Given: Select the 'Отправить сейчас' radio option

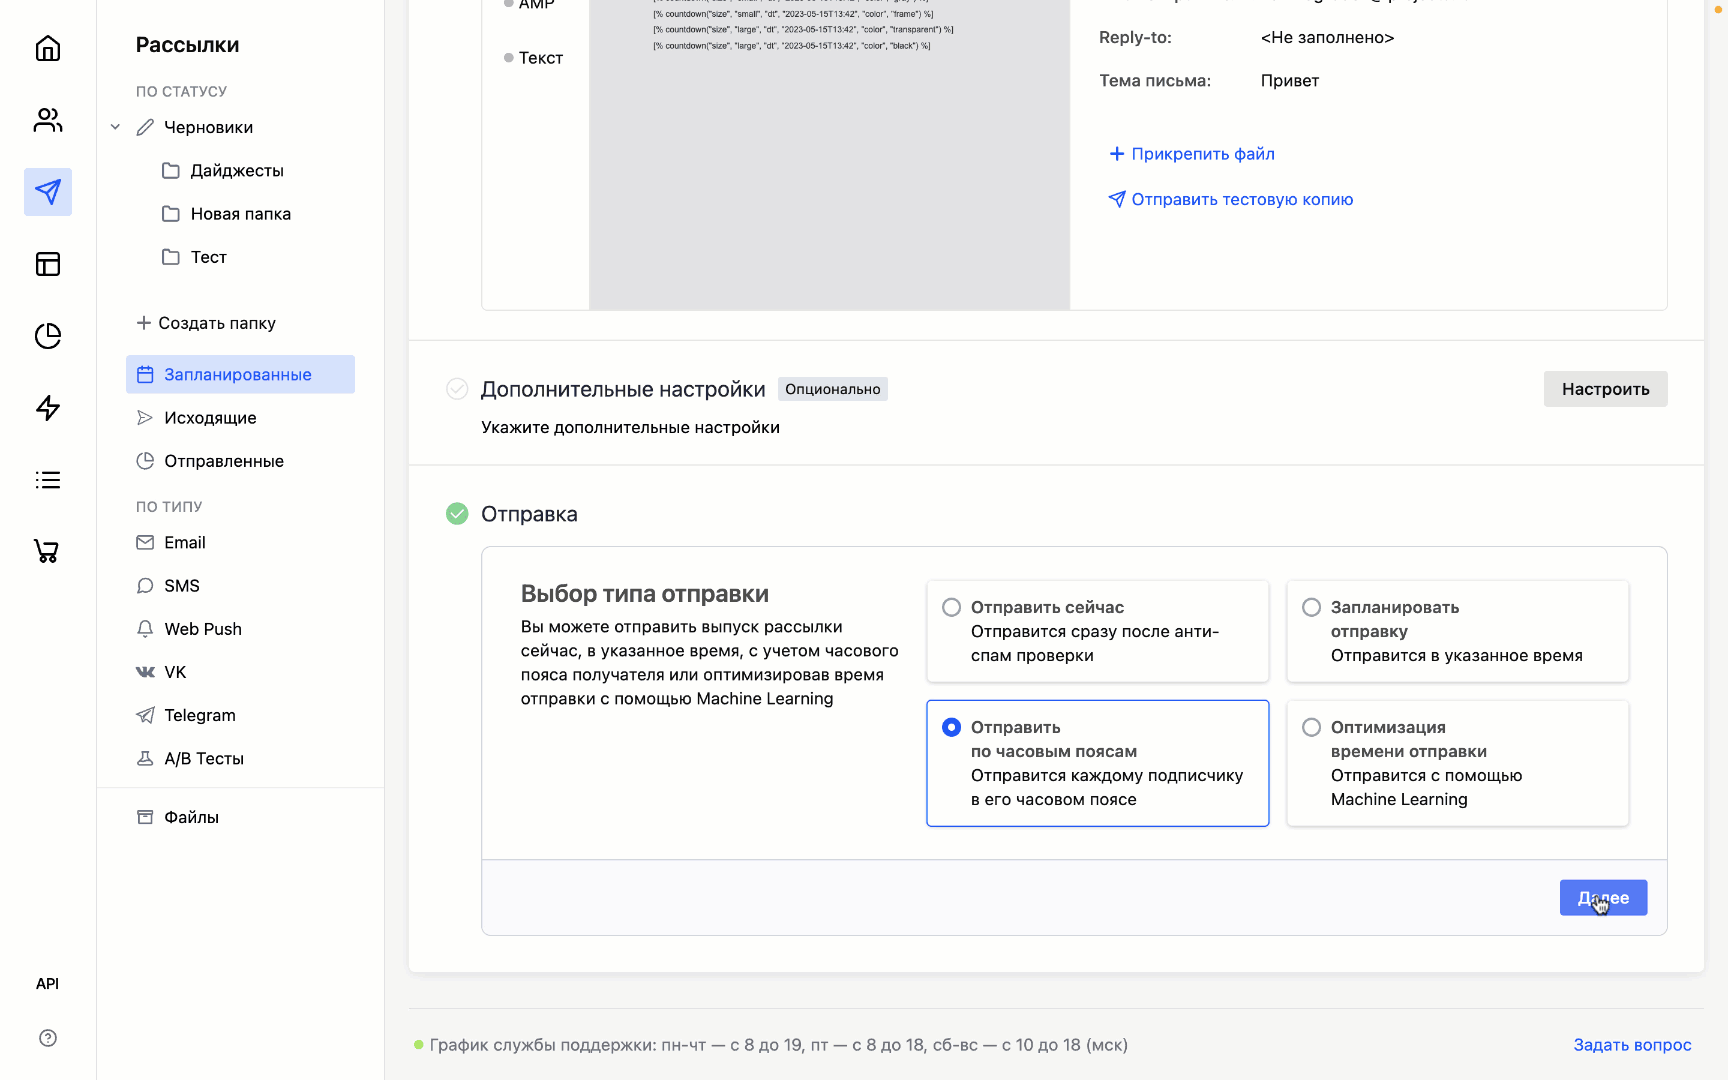Looking at the screenshot, I should [x=952, y=608].
